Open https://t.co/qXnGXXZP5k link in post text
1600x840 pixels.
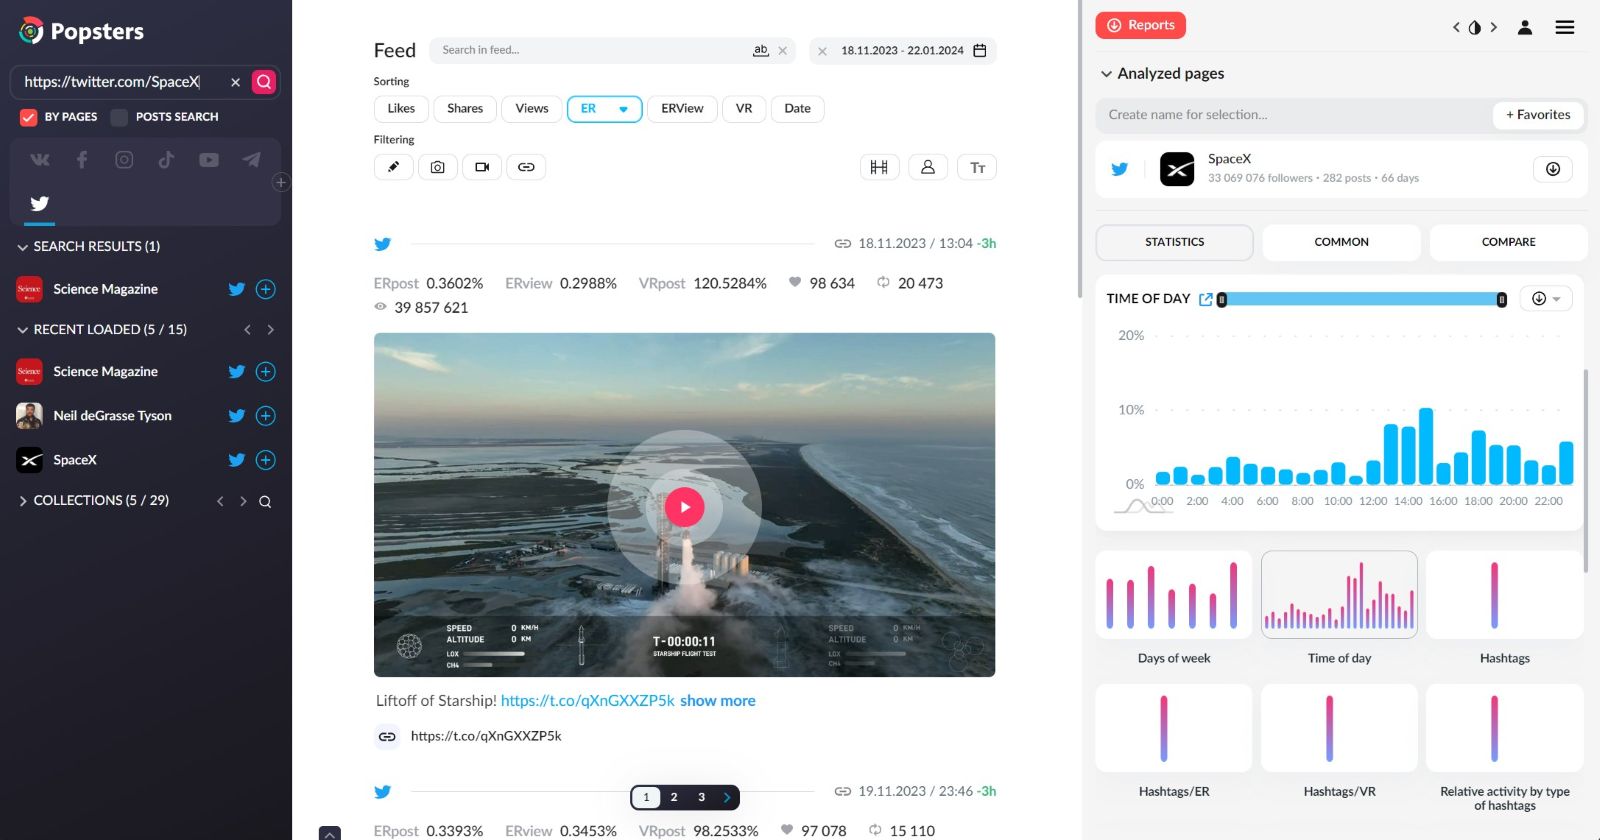pos(588,701)
